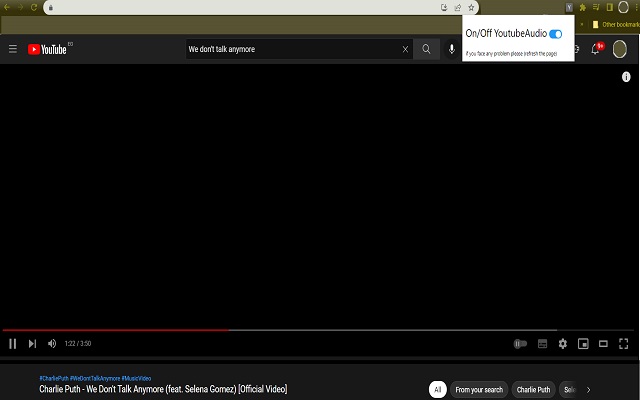View site information lock icon
Image resolution: width=640 pixels, height=400 pixels.
(x=51, y=7)
